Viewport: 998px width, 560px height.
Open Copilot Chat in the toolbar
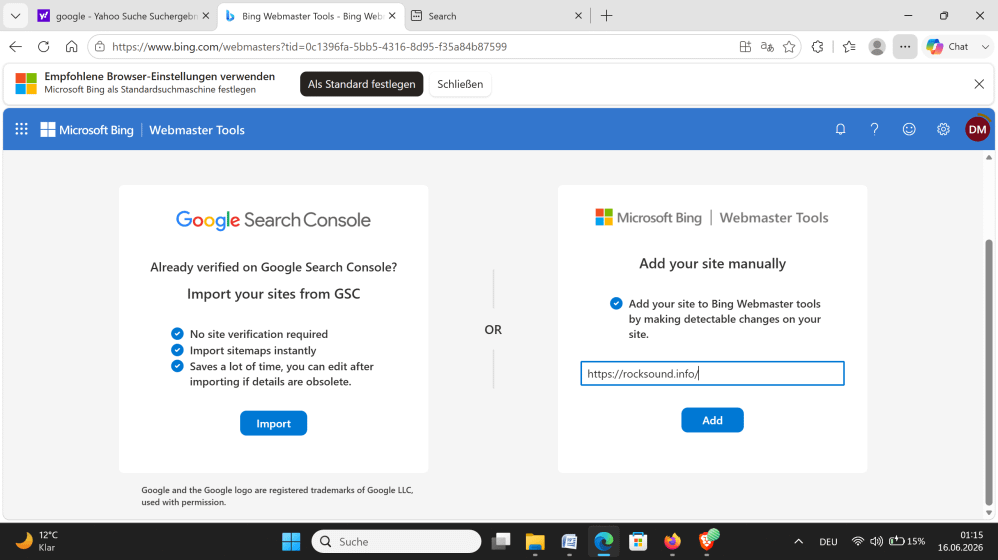click(948, 46)
